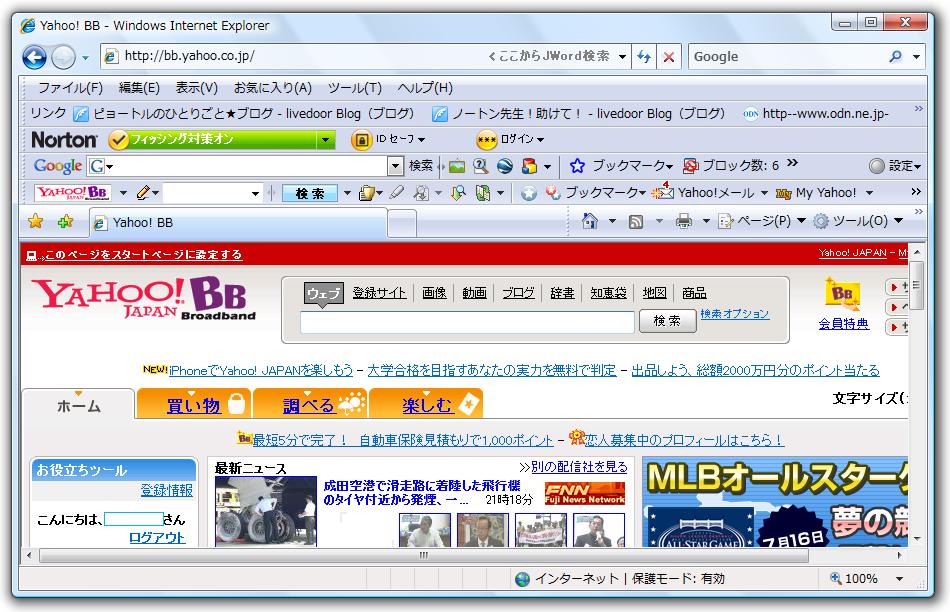Click My Yahoo! icon

point(783,193)
